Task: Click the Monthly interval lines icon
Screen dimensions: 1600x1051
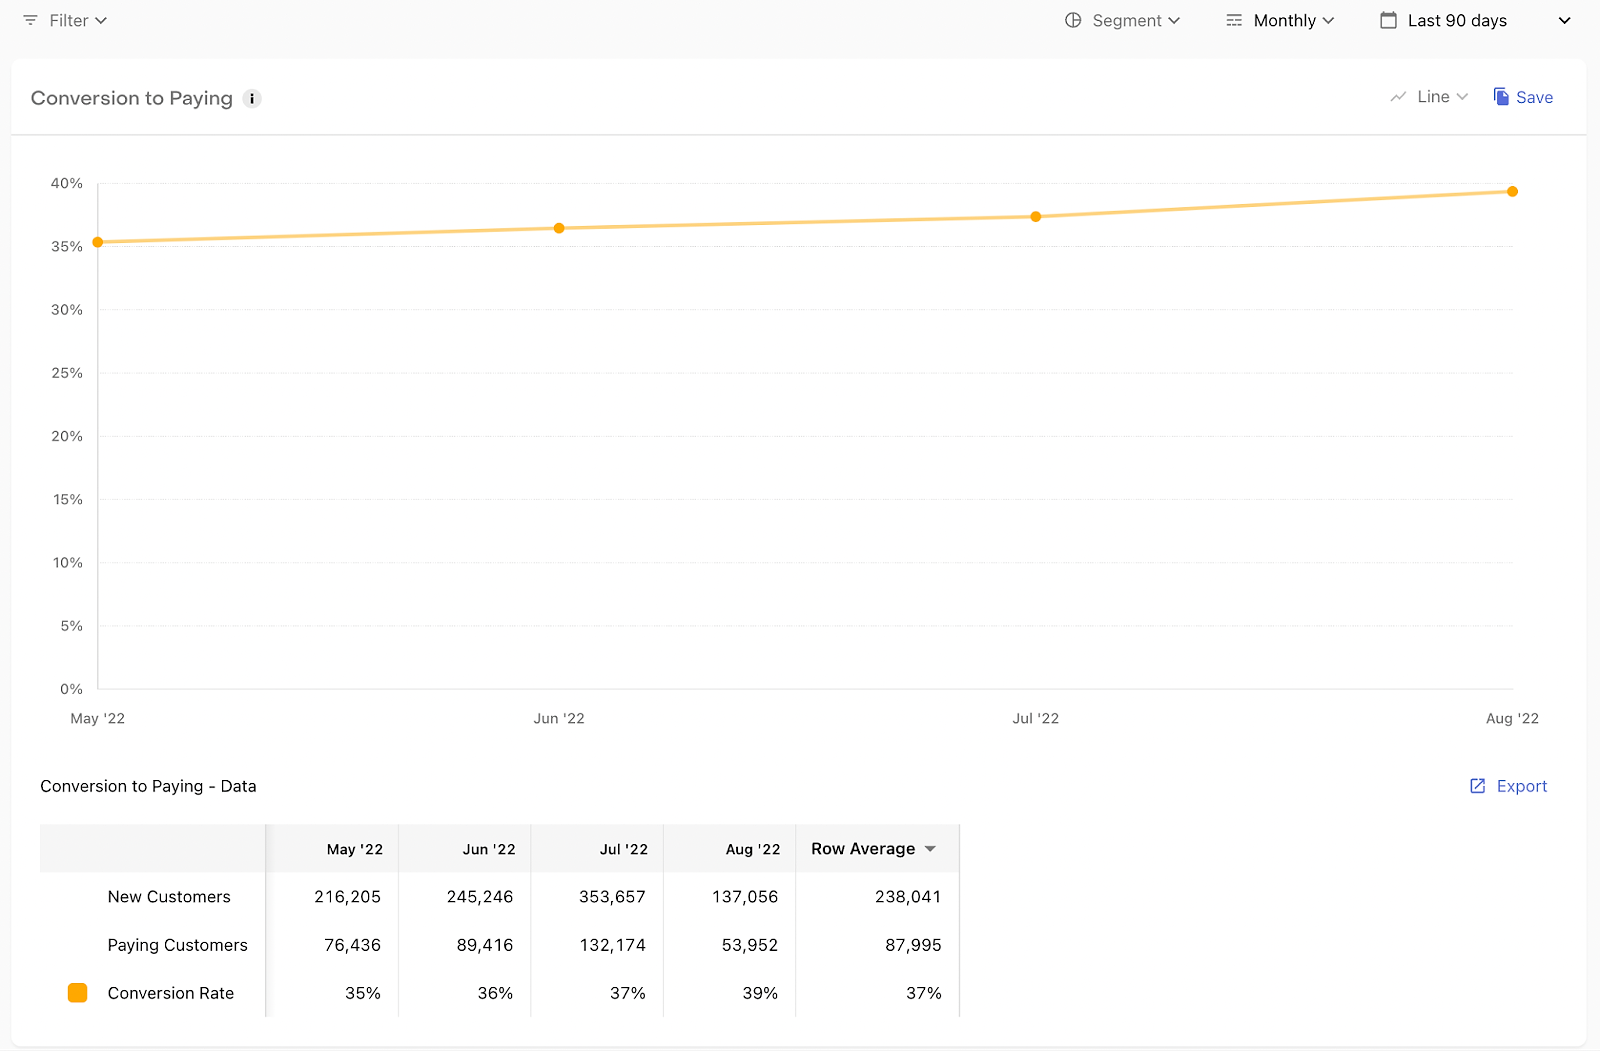Action: click(x=1234, y=20)
